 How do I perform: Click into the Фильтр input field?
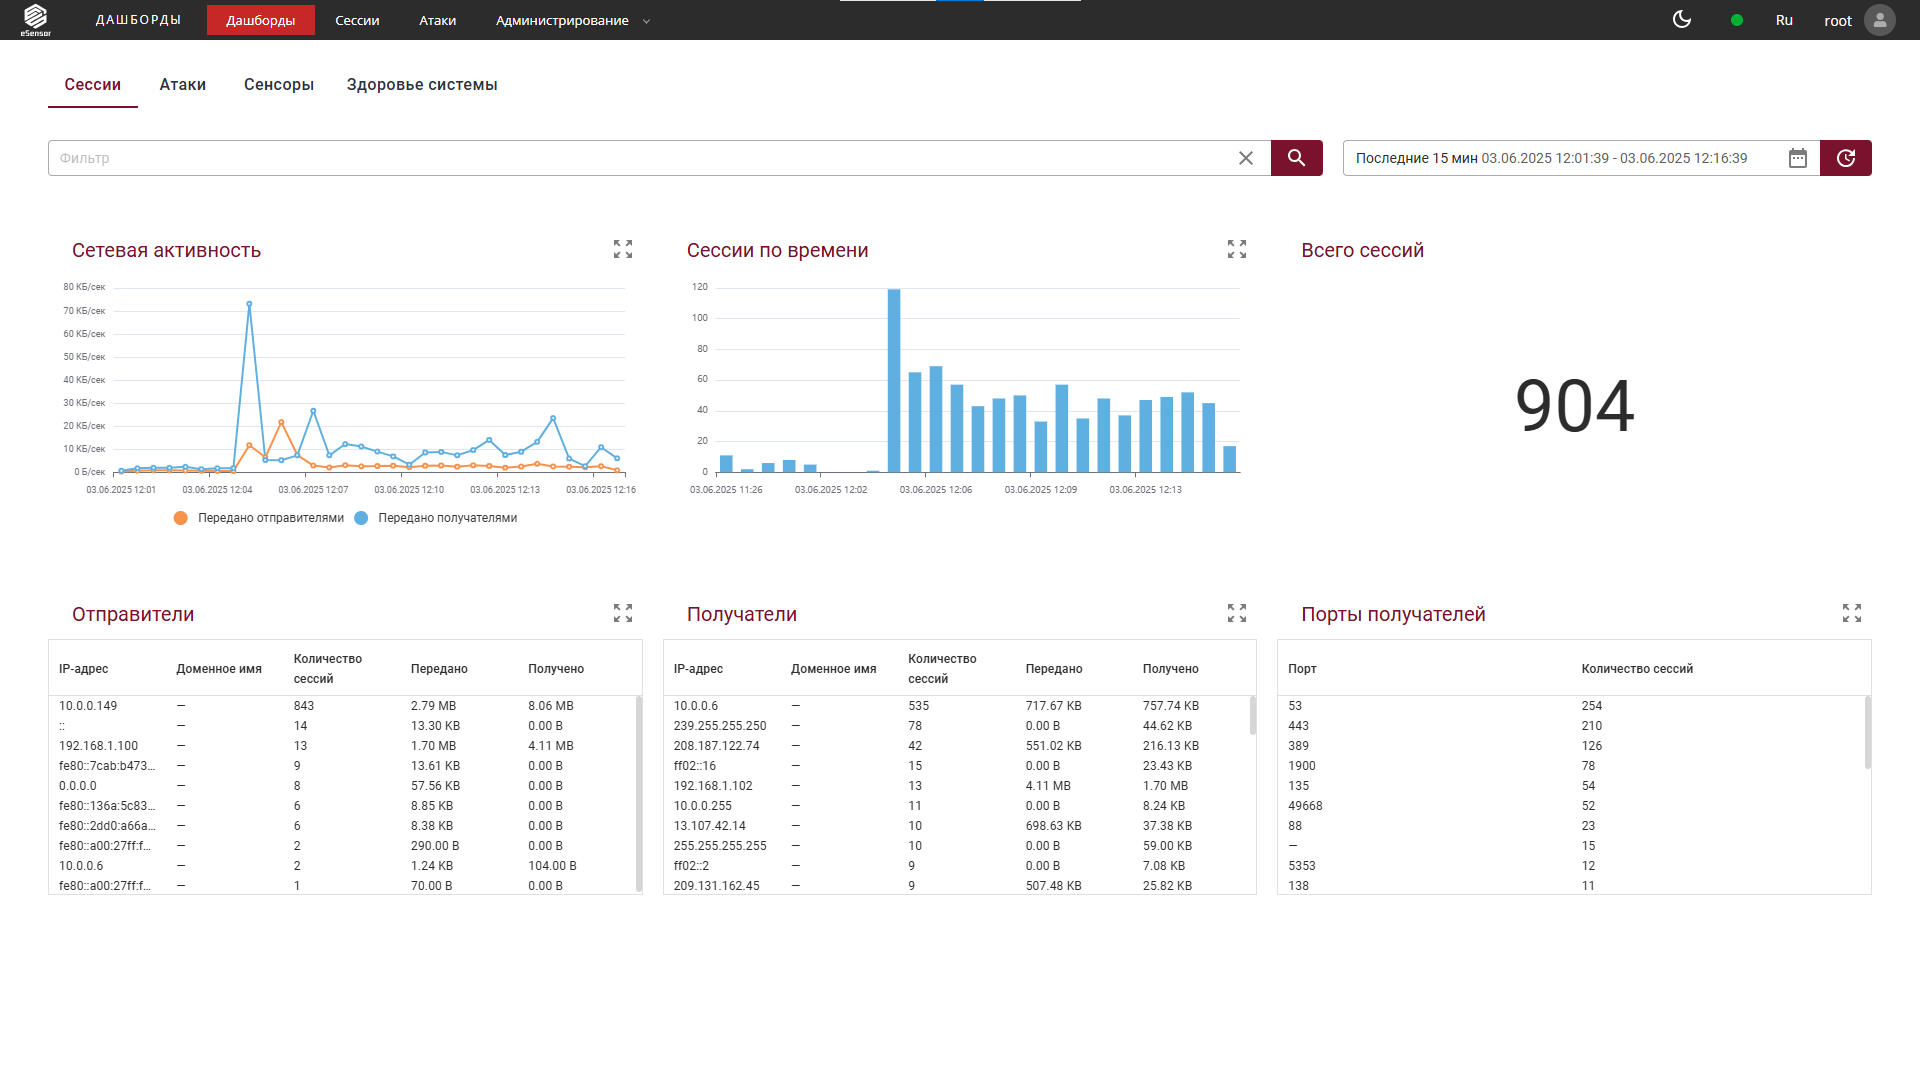pos(640,158)
